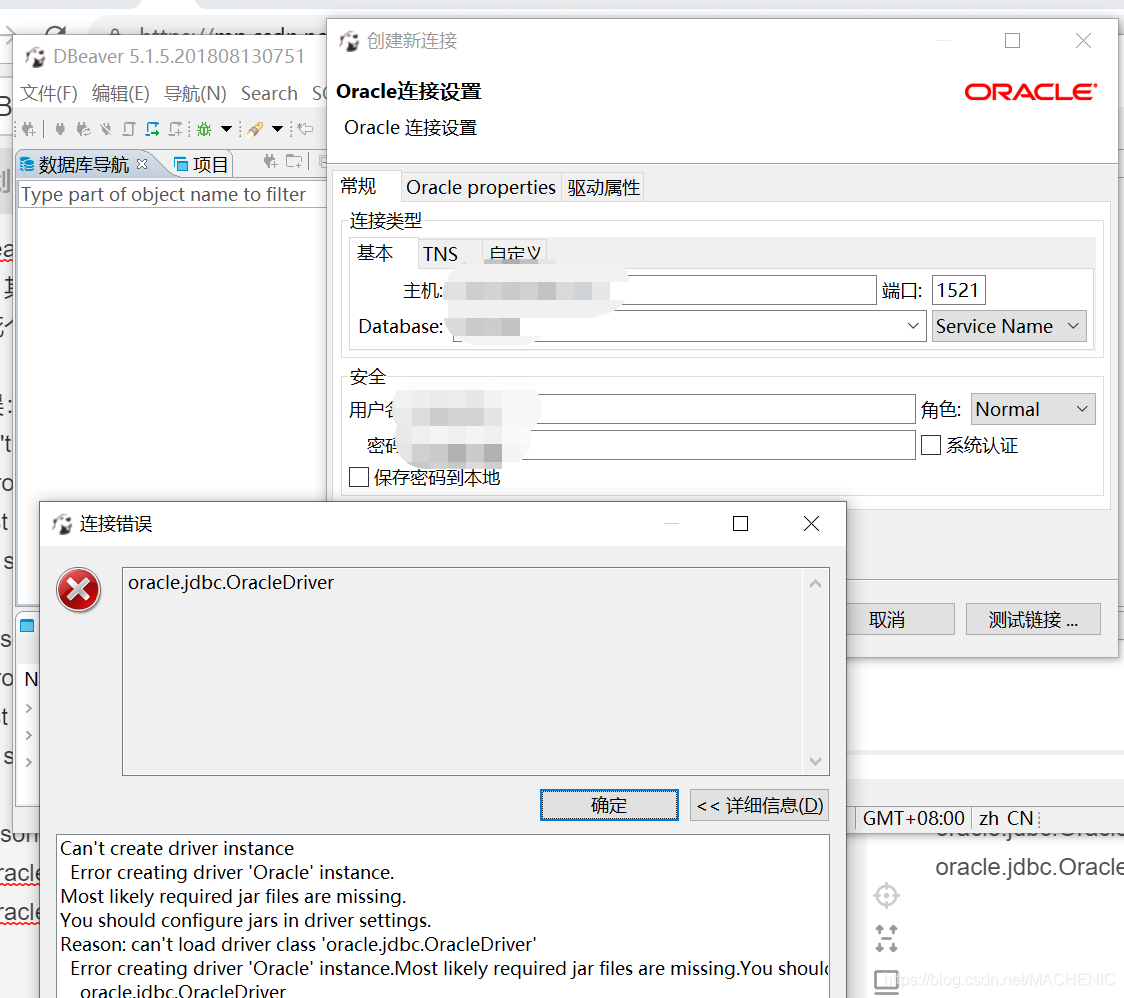Click the reconnect icon in the toolbar

pos(84,128)
